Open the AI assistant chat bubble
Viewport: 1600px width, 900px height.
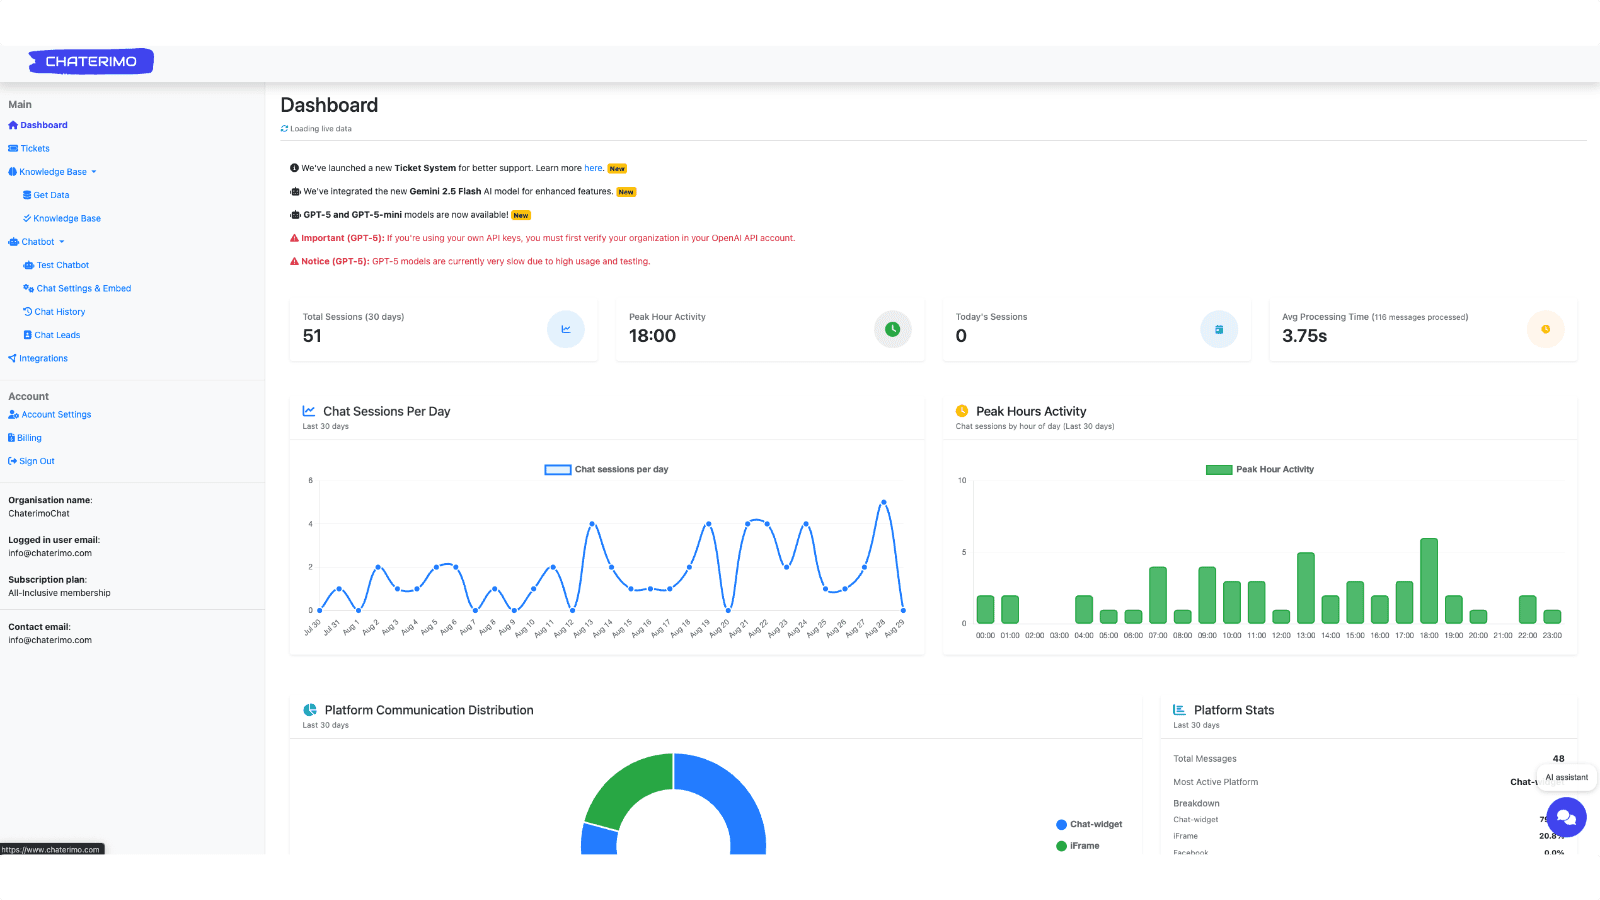coord(1565,817)
